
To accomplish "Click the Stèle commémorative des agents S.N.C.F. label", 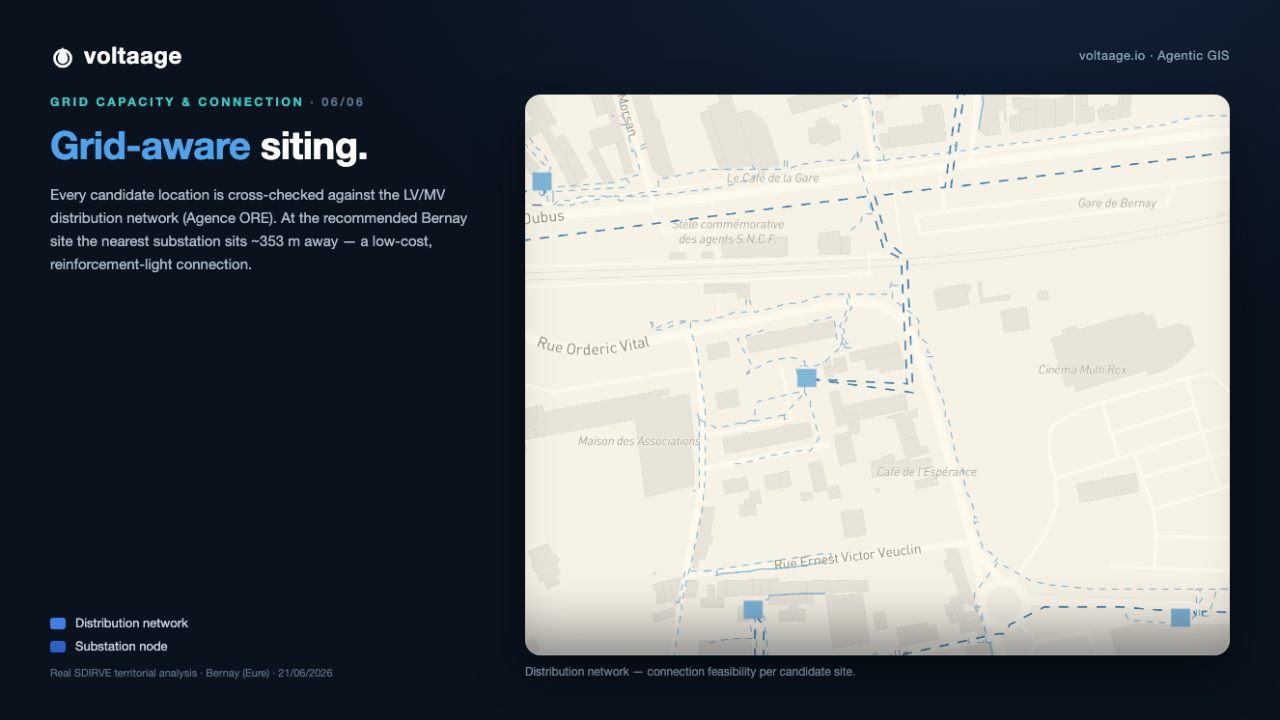I will (x=728, y=232).
